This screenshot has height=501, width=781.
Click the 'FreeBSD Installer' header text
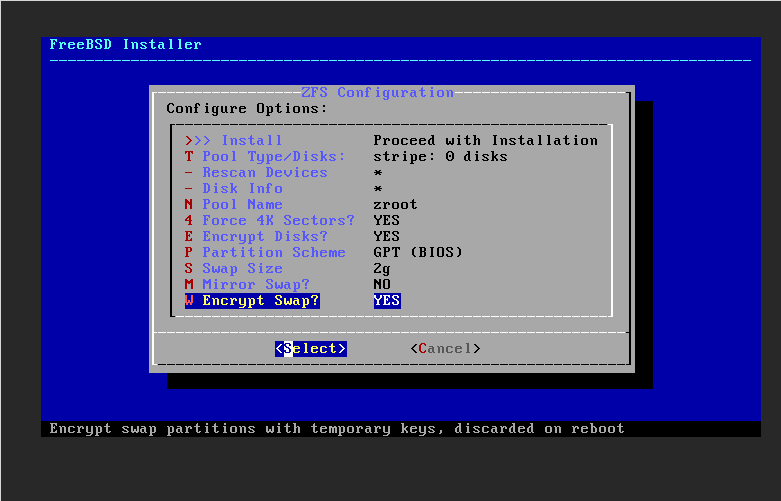click(x=126, y=44)
